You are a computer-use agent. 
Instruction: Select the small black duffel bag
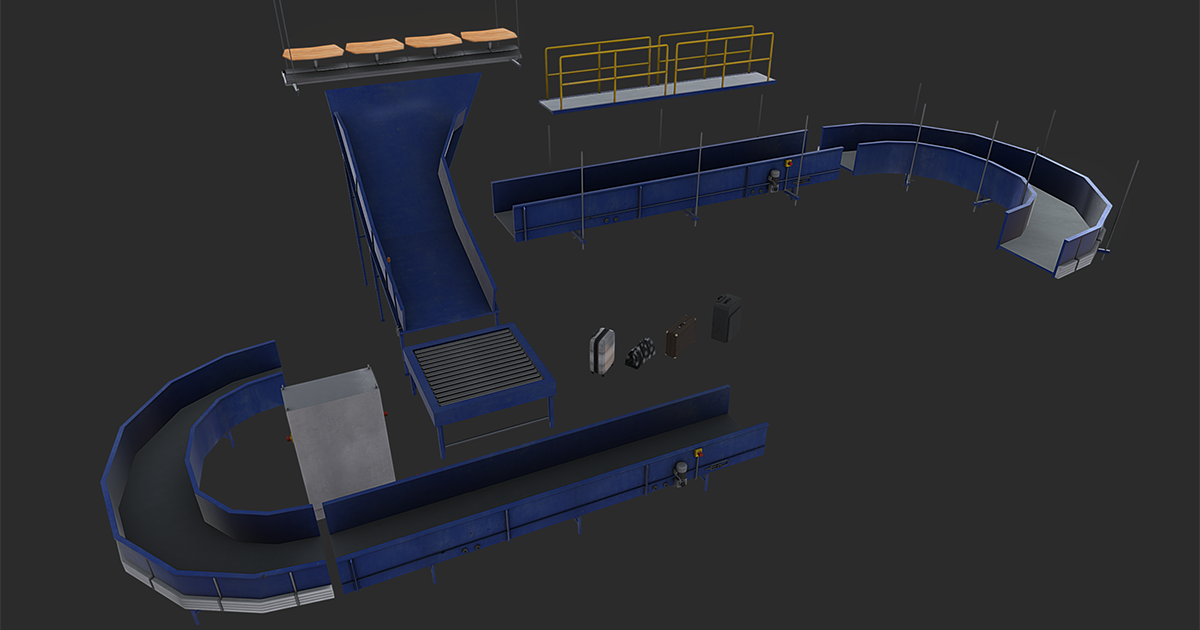click(642, 353)
